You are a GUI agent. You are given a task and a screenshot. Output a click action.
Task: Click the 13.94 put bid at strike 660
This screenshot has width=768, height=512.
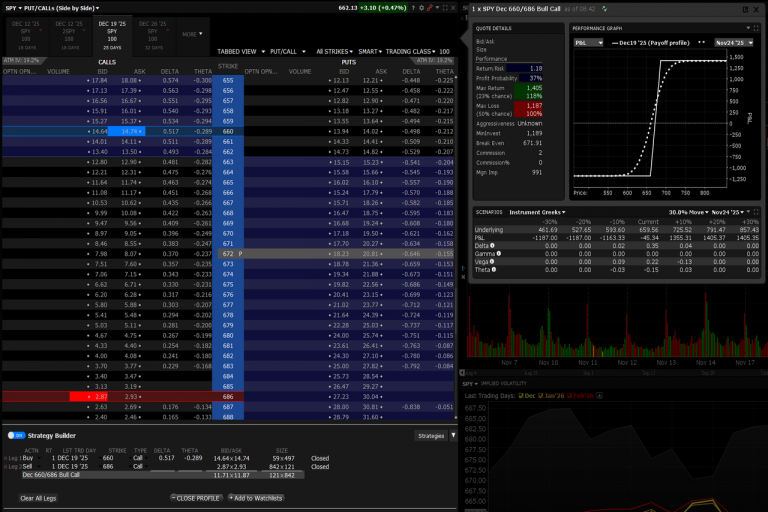pos(339,131)
